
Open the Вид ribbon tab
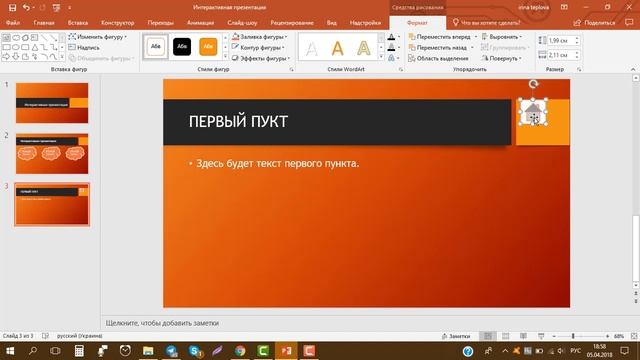tap(331, 23)
